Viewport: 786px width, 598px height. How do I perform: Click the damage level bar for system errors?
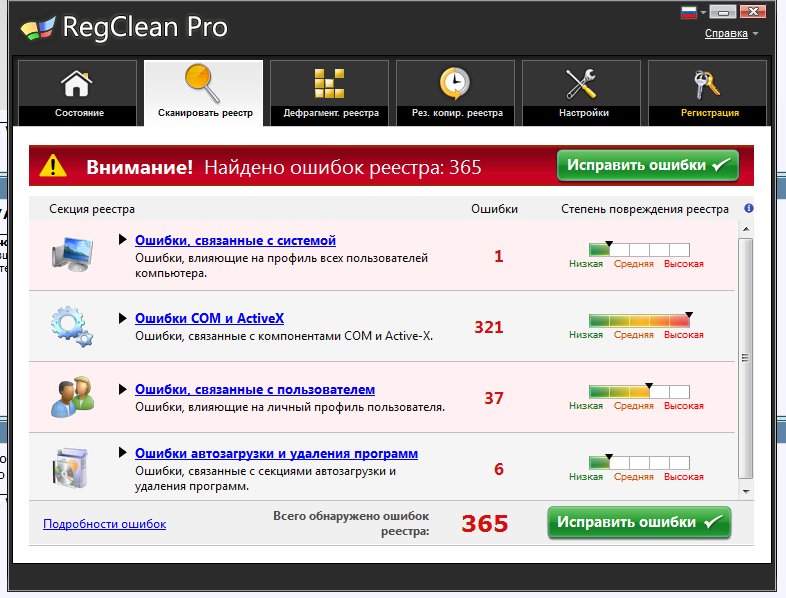point(639,249)
